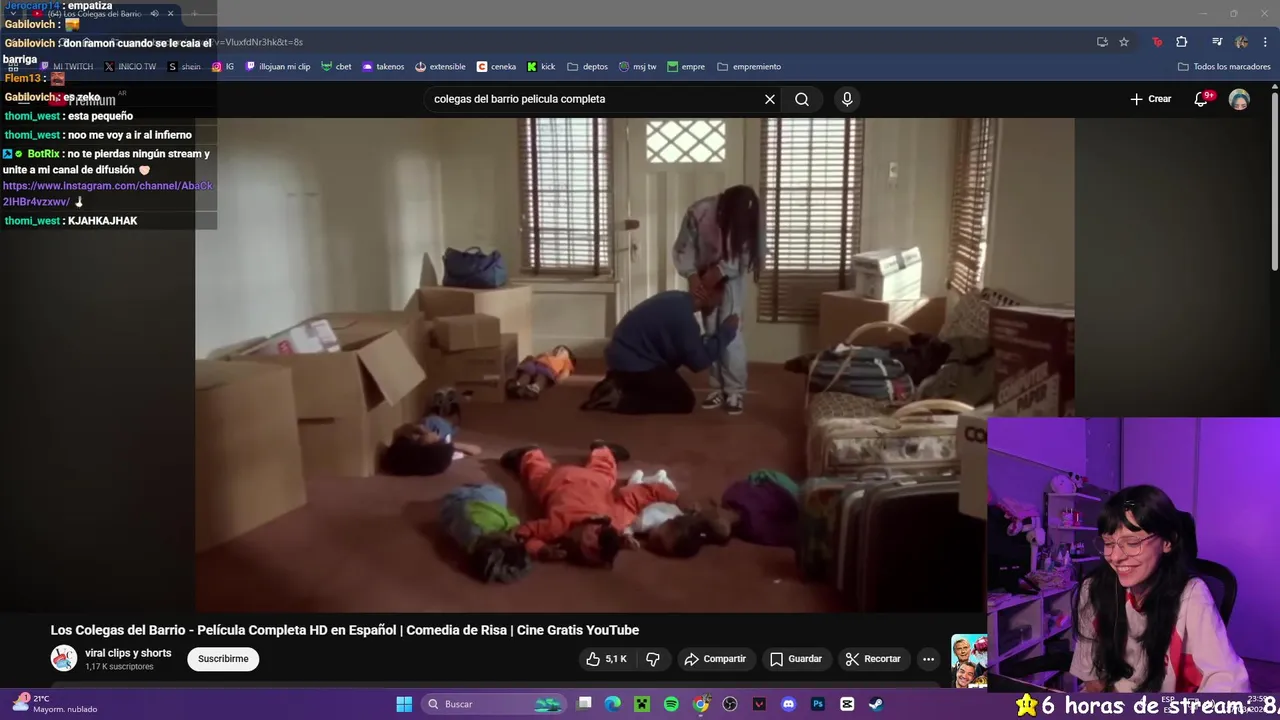Screen dimensions: 1280x720
Task: Like the video with 5,1 K thumbs up
Action: 606,659
